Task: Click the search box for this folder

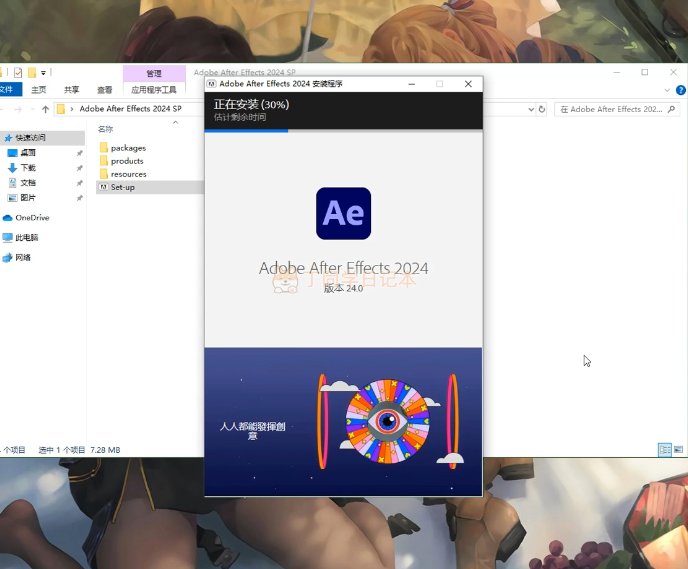Action: [615, 109]
